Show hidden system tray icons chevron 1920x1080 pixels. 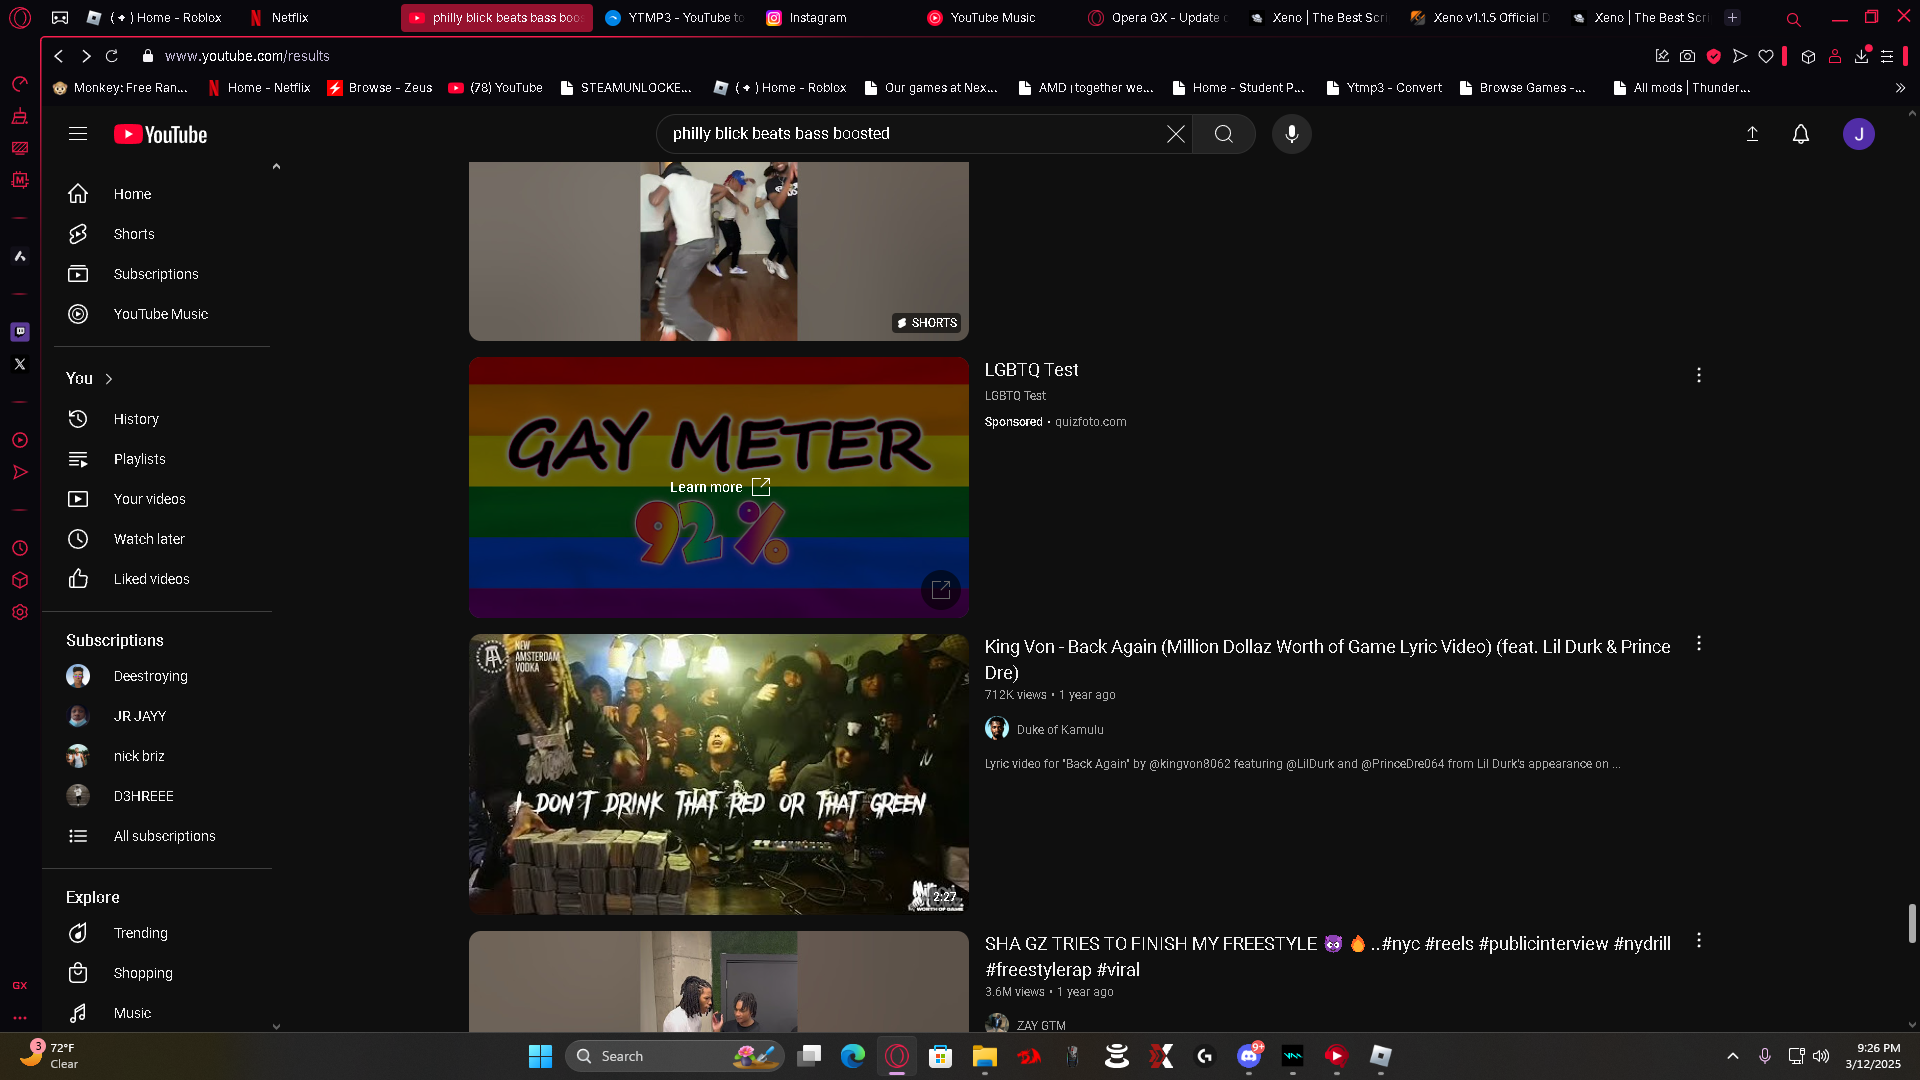point(1733,1056)
